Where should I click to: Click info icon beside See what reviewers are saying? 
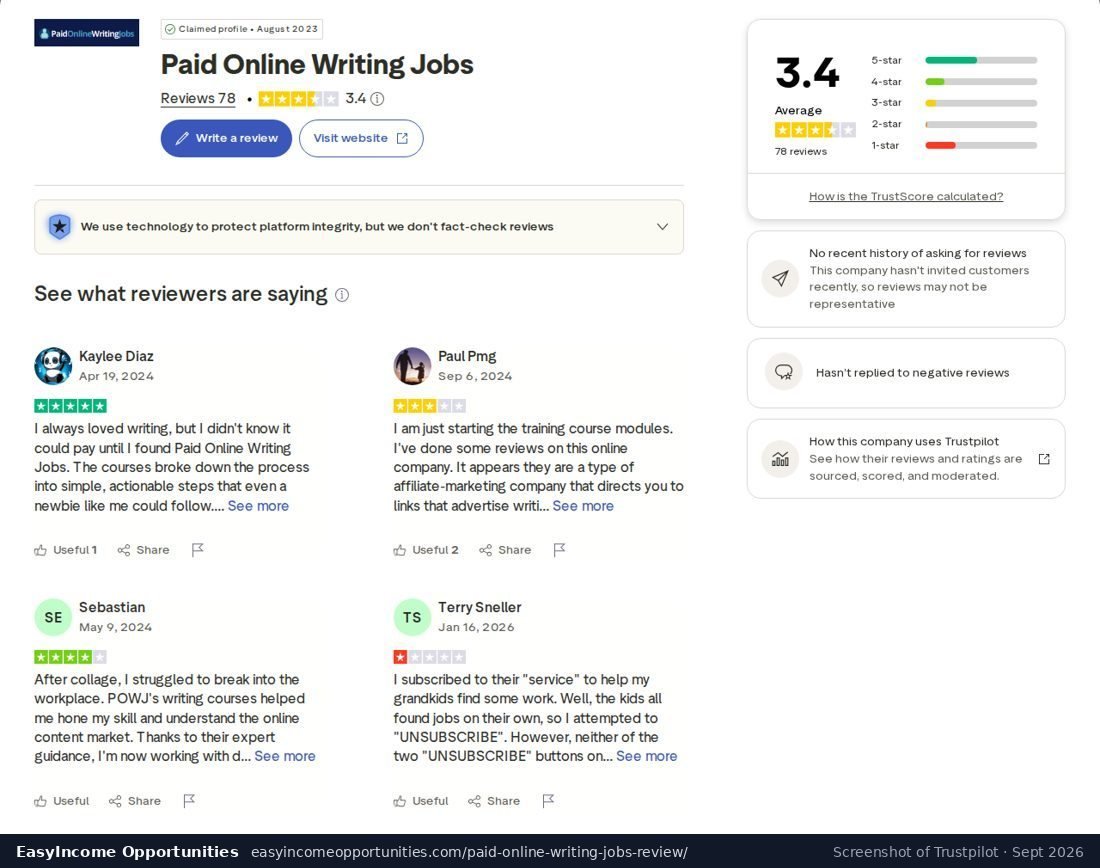(342, 295)
